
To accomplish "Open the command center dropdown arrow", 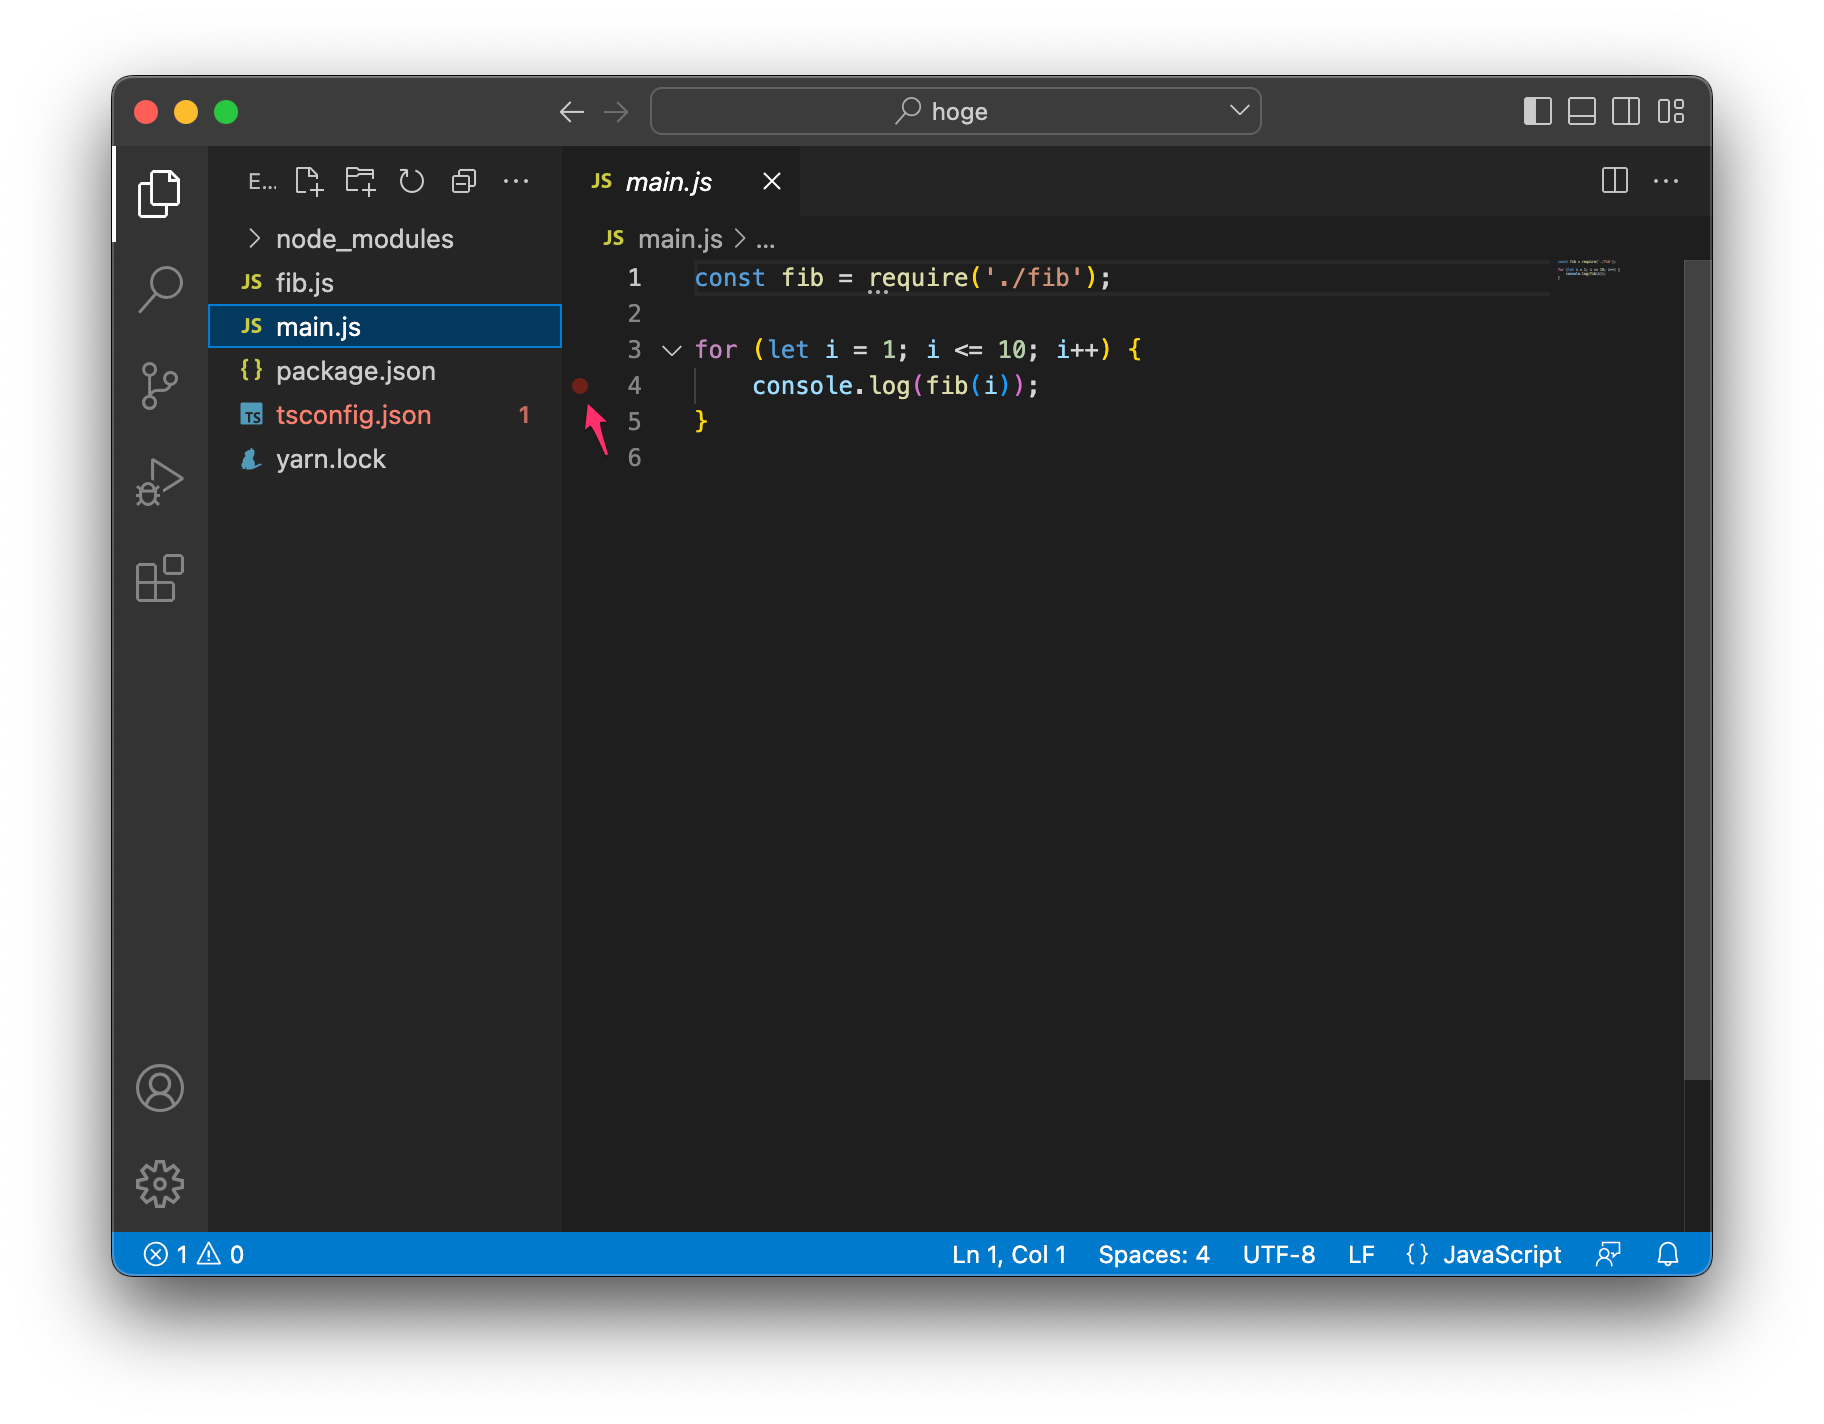I will point(1240,110).
